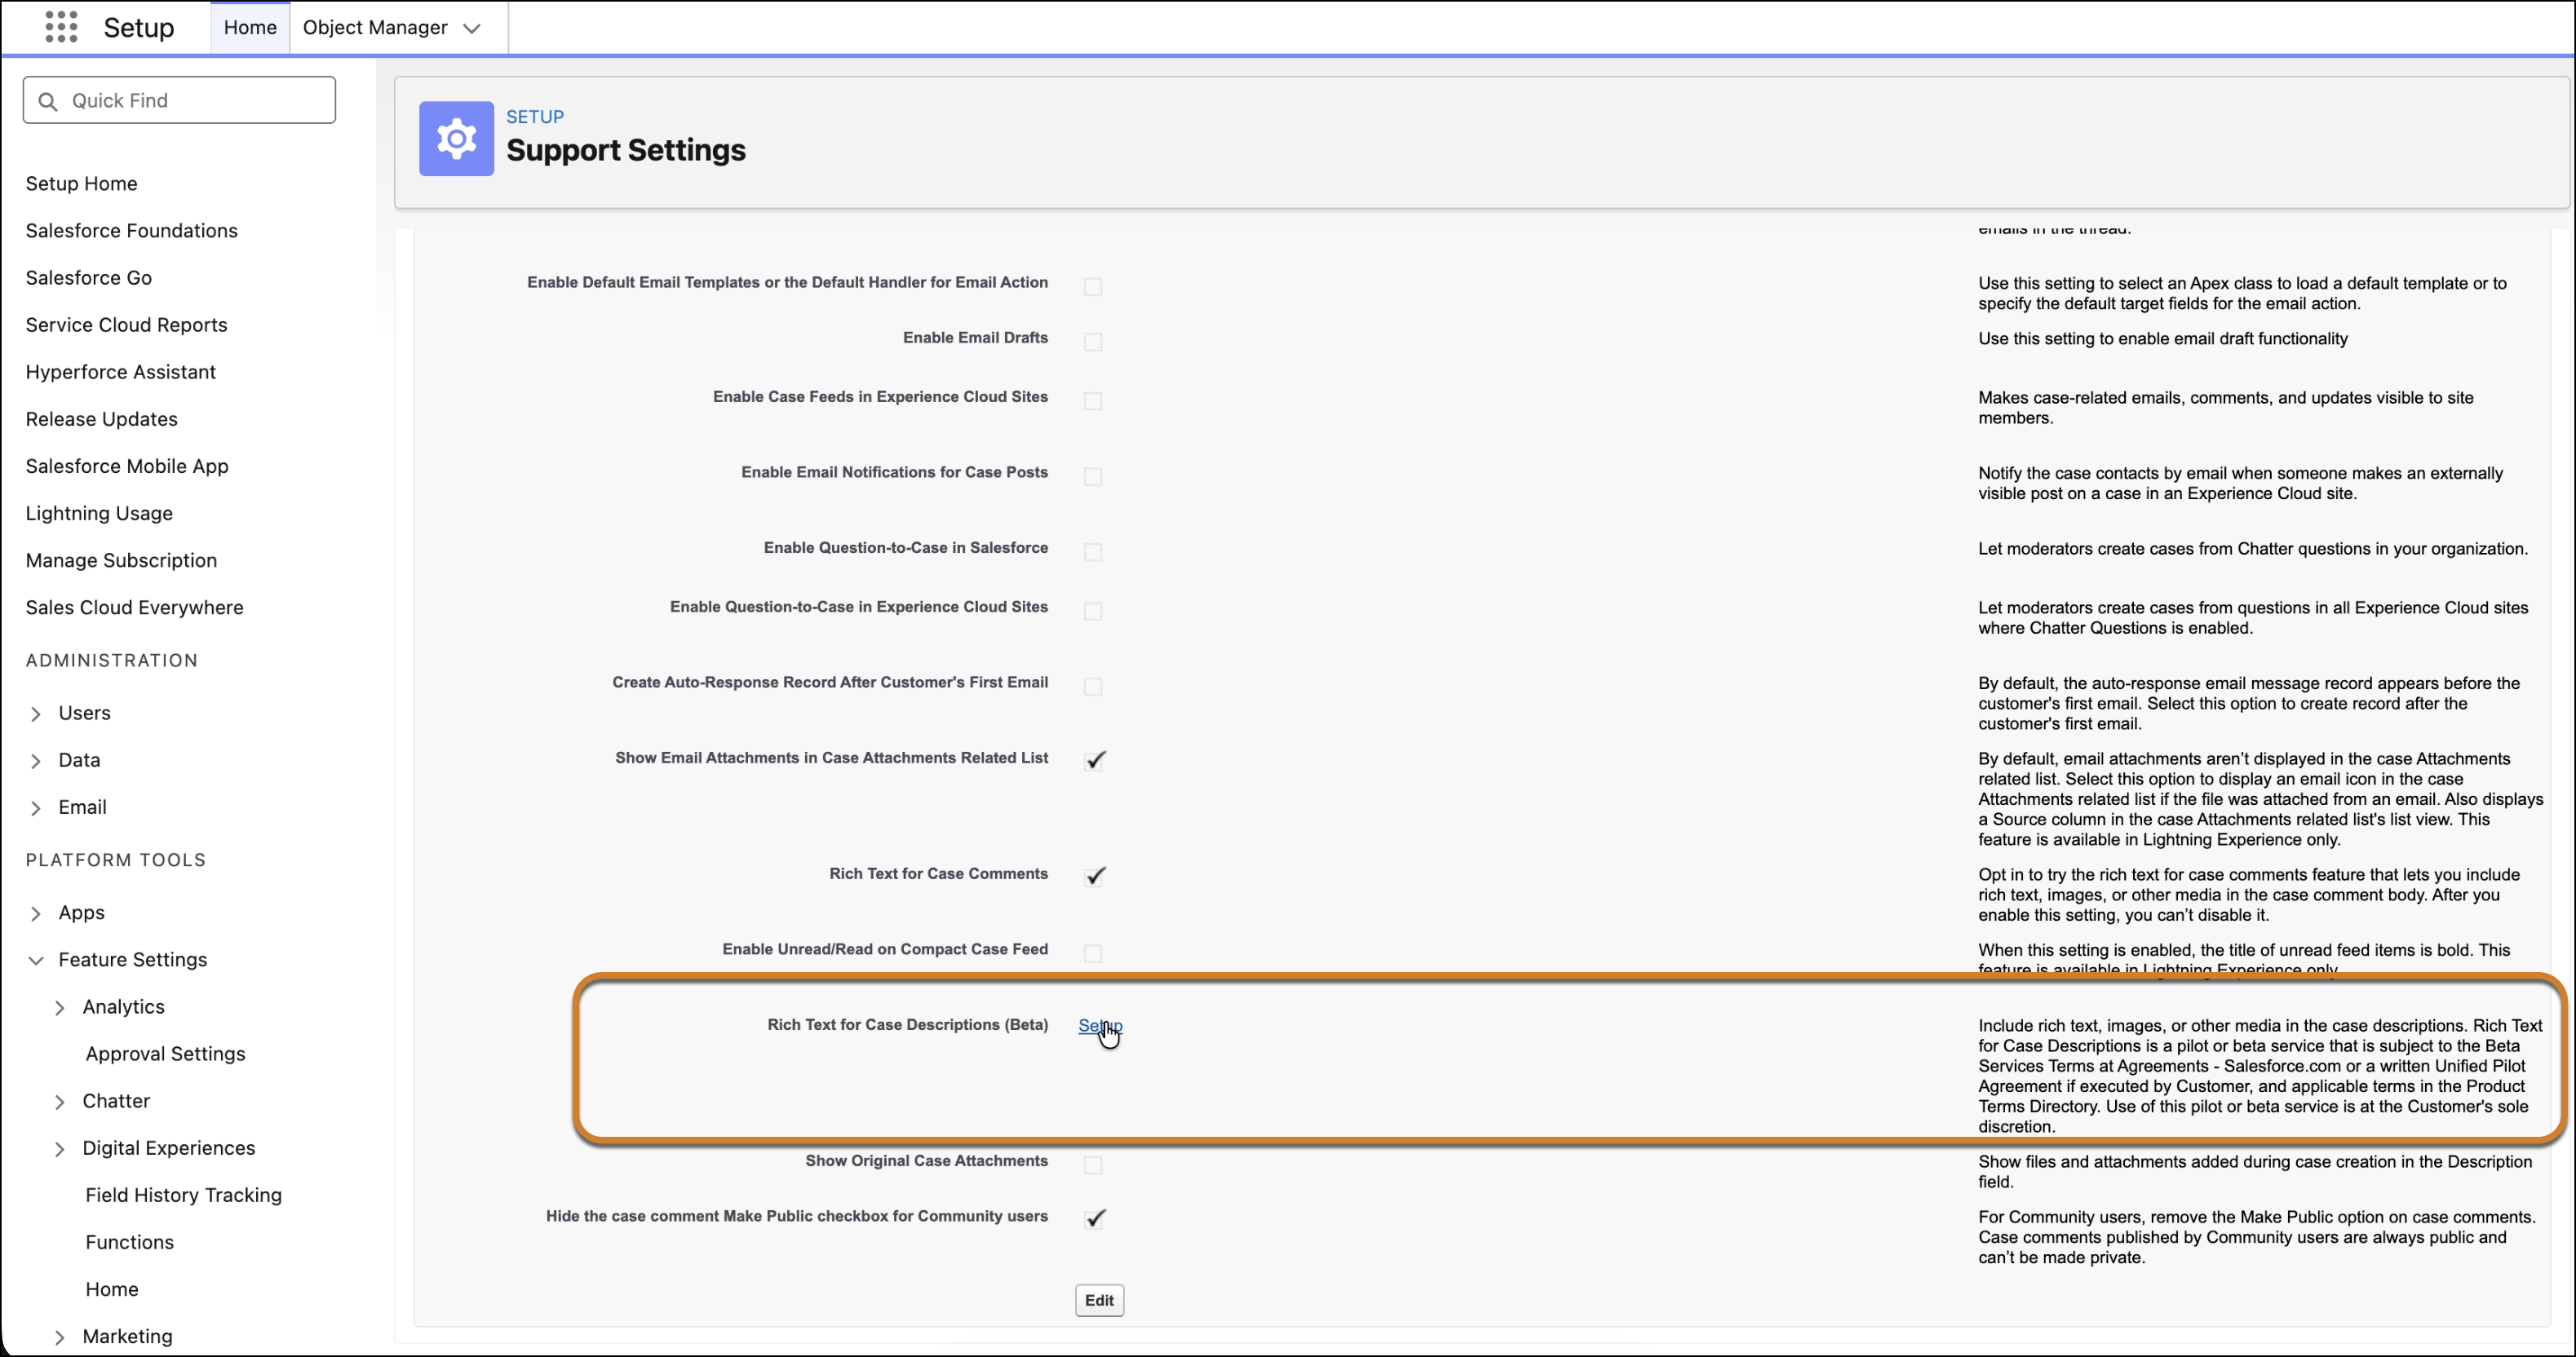Expand the Apps section chevron

pos(36,912)
